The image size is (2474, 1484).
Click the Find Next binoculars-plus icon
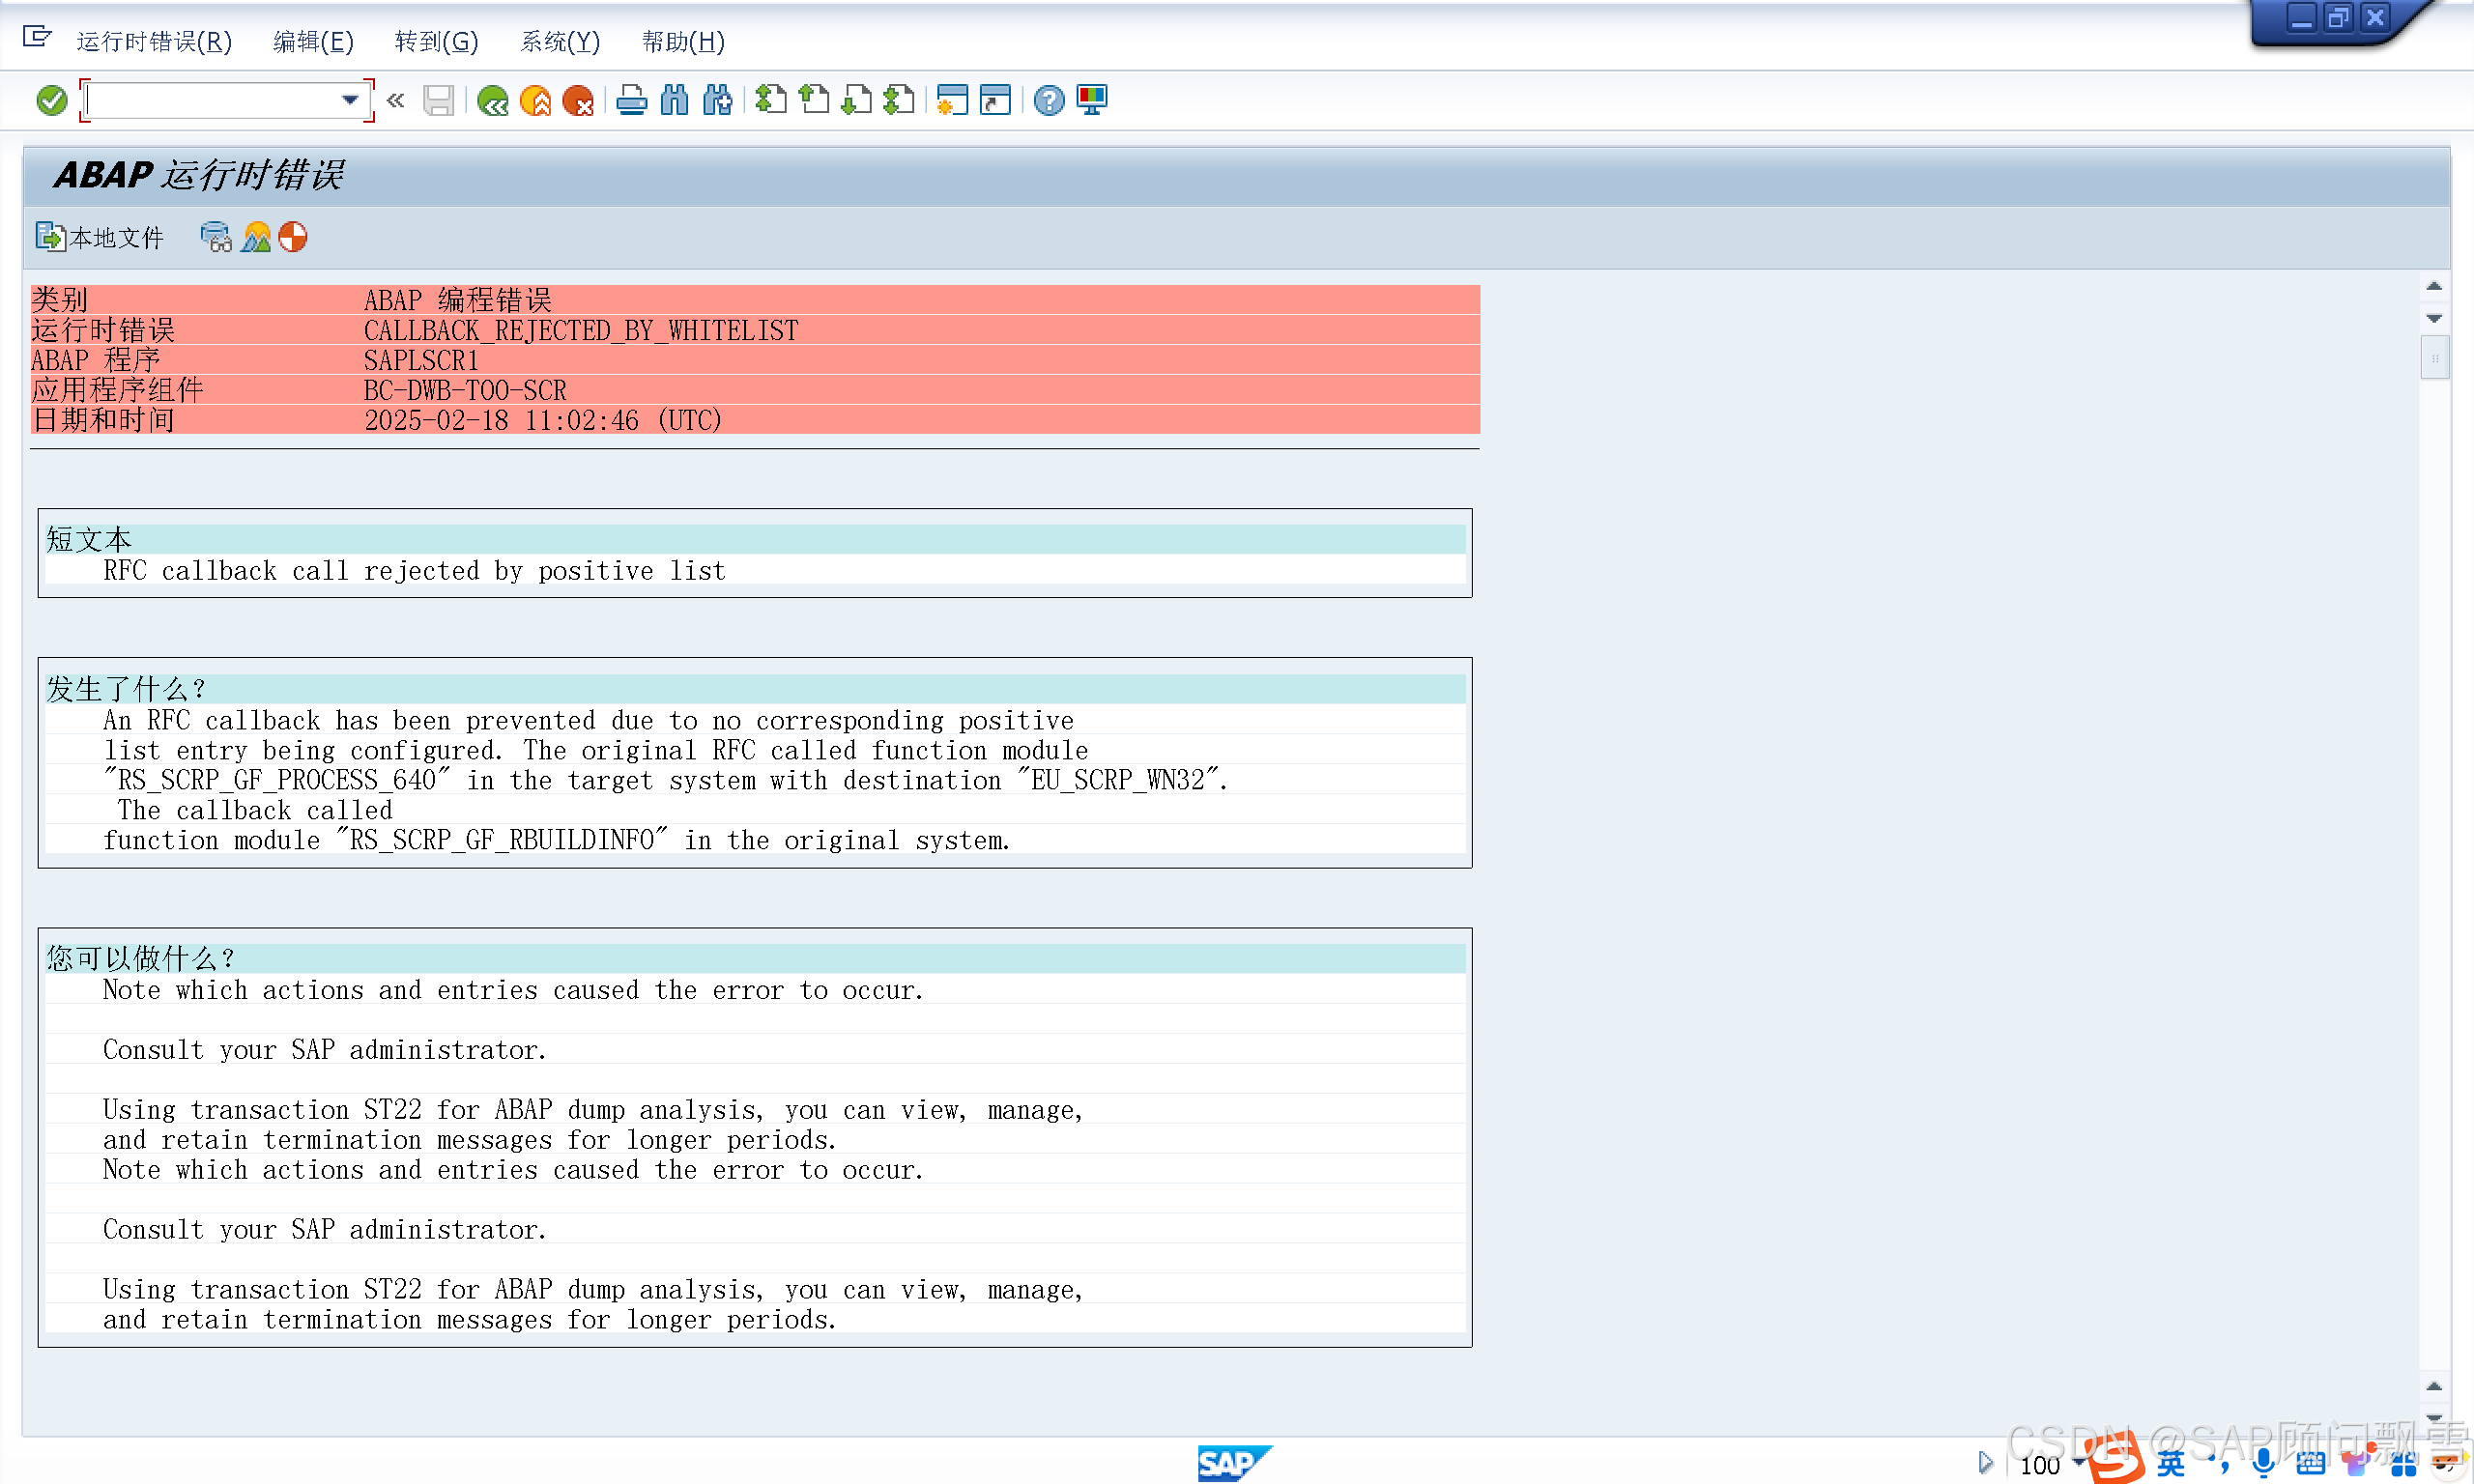click(716, 100)
